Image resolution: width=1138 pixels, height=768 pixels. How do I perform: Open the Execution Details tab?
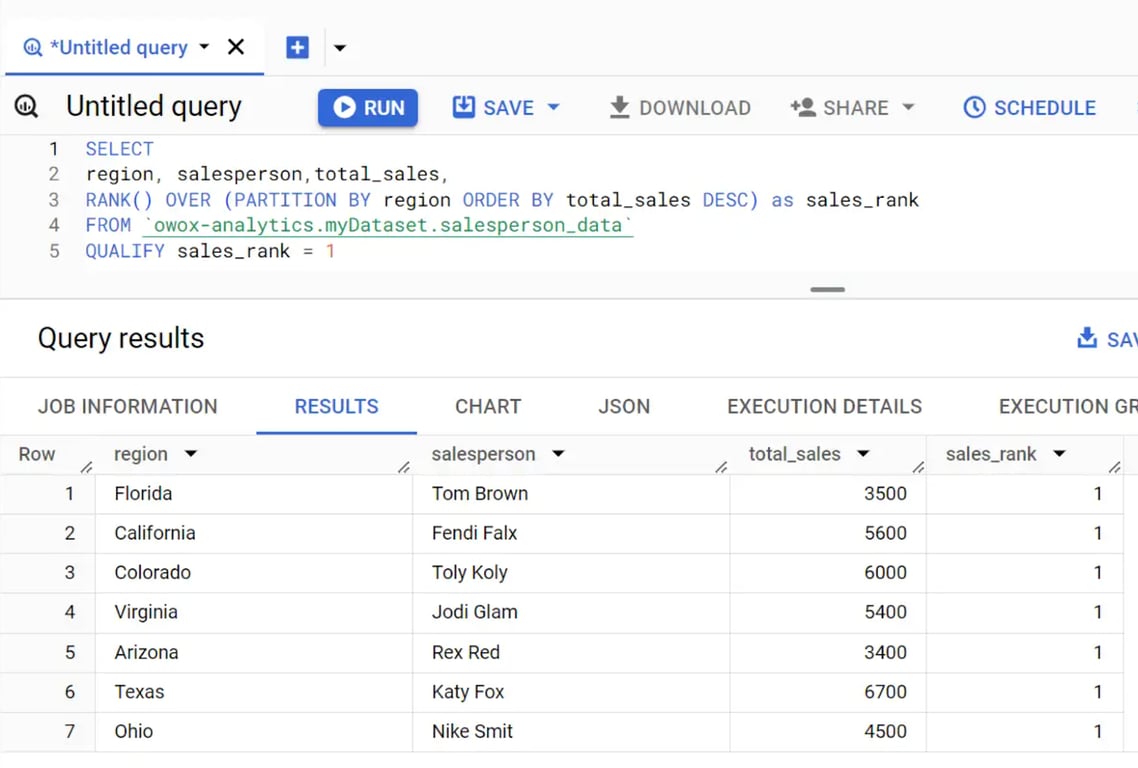point(824,407)
